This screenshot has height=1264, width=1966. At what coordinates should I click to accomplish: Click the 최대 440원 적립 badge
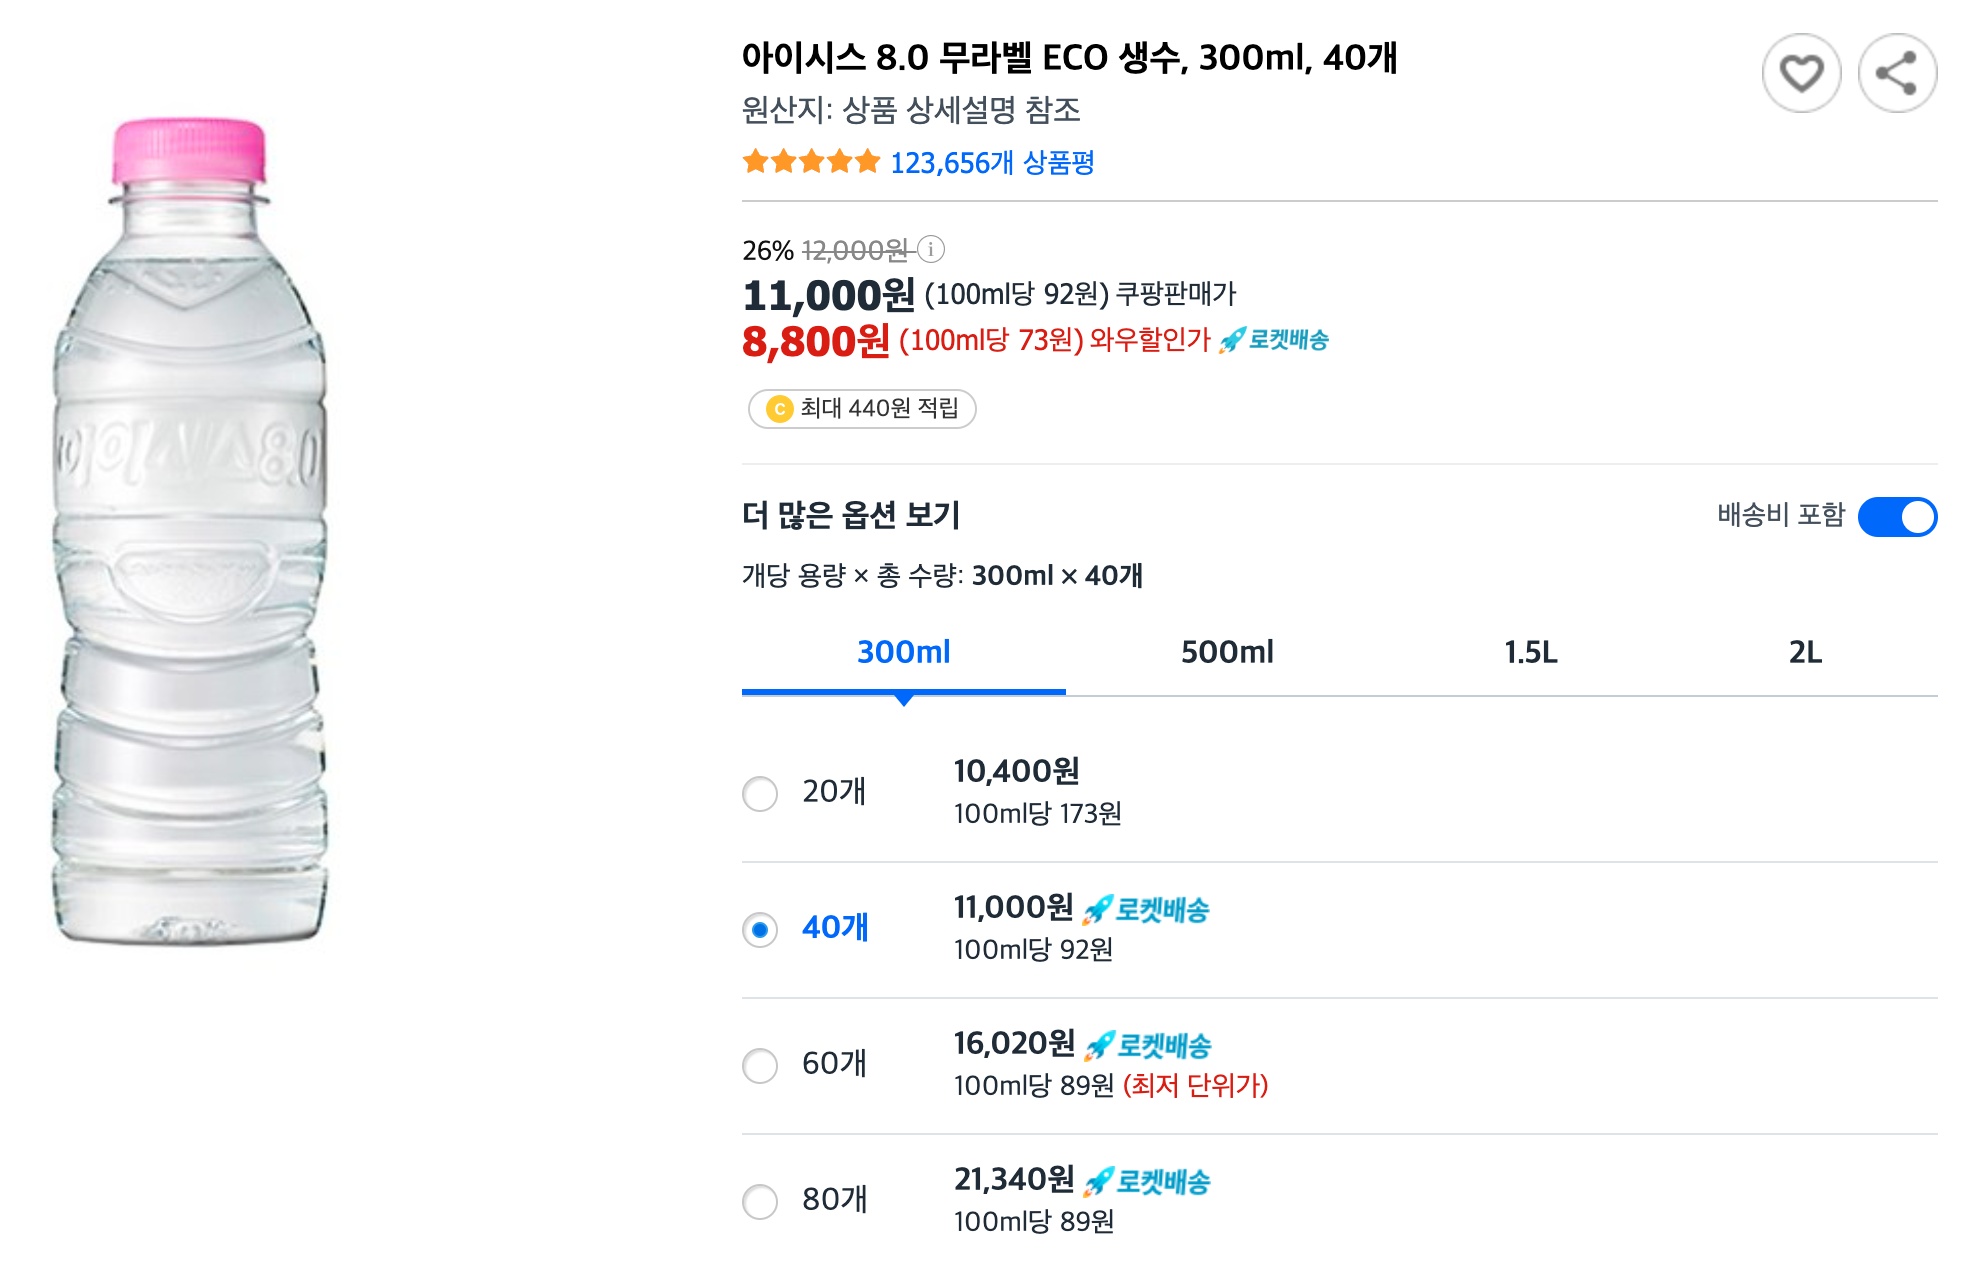click(862, 409)
